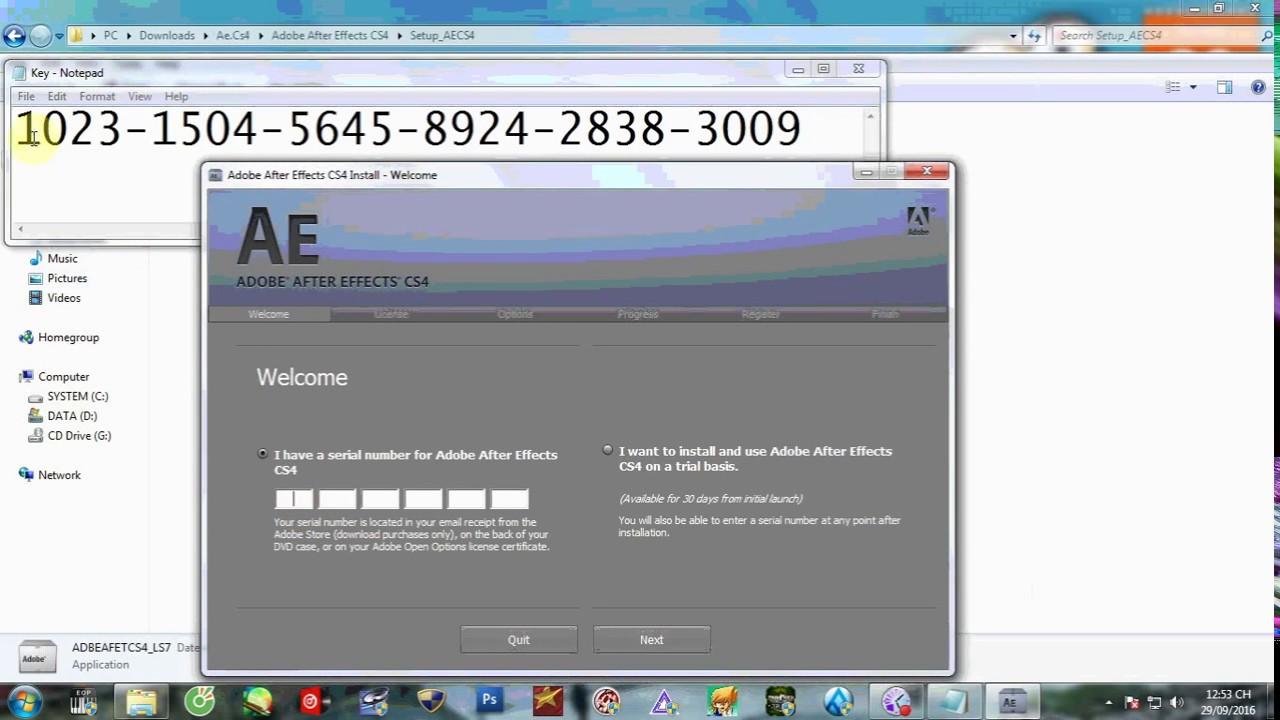Go forward in Explorer
Viewport: 1280px width, 720px height.
tap(40, 36)
